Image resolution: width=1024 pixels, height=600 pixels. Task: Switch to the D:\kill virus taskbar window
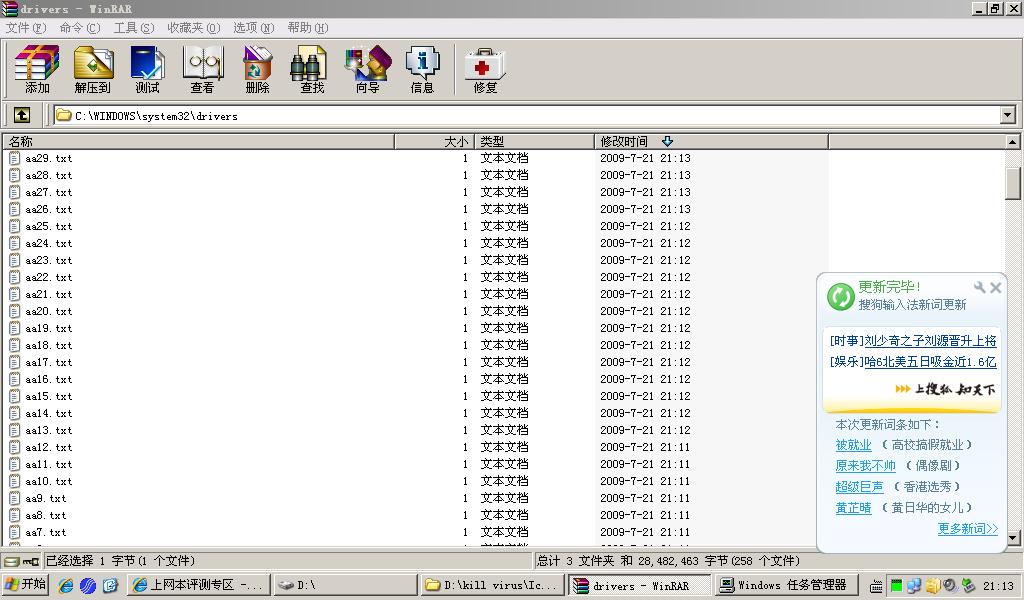[492, 585]
